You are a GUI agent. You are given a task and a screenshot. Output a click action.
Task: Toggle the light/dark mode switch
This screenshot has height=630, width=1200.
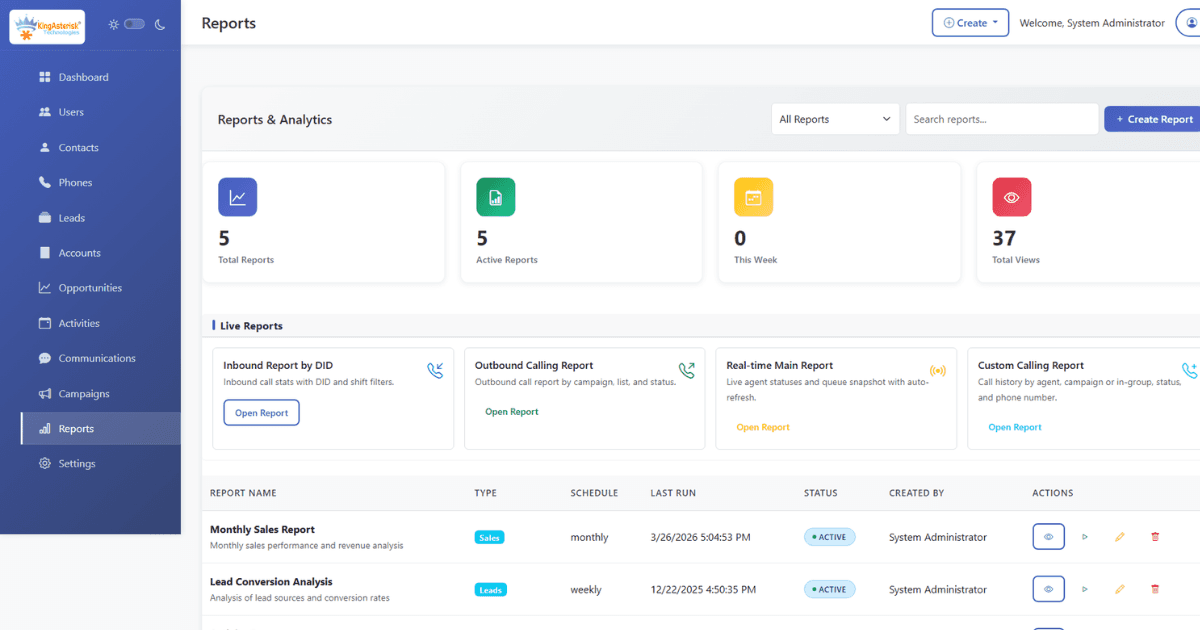click(x=134, y=24)
